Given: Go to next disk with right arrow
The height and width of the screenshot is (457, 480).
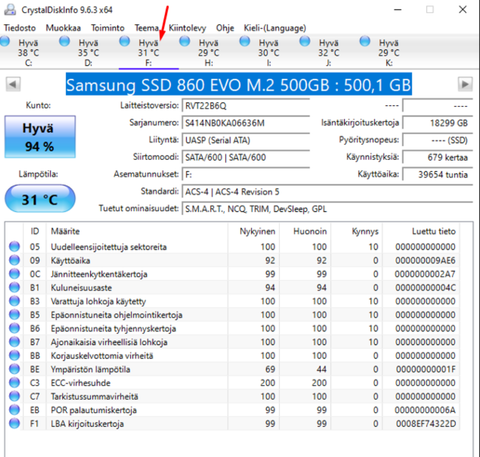Looking at the screenshot, I should click(x=465, y=84).
